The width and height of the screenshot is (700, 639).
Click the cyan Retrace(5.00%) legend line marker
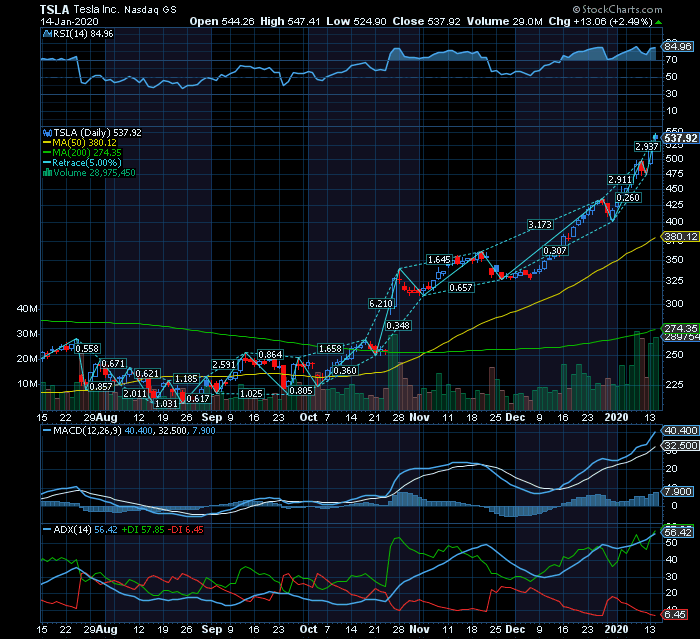(x=47, y=163)
